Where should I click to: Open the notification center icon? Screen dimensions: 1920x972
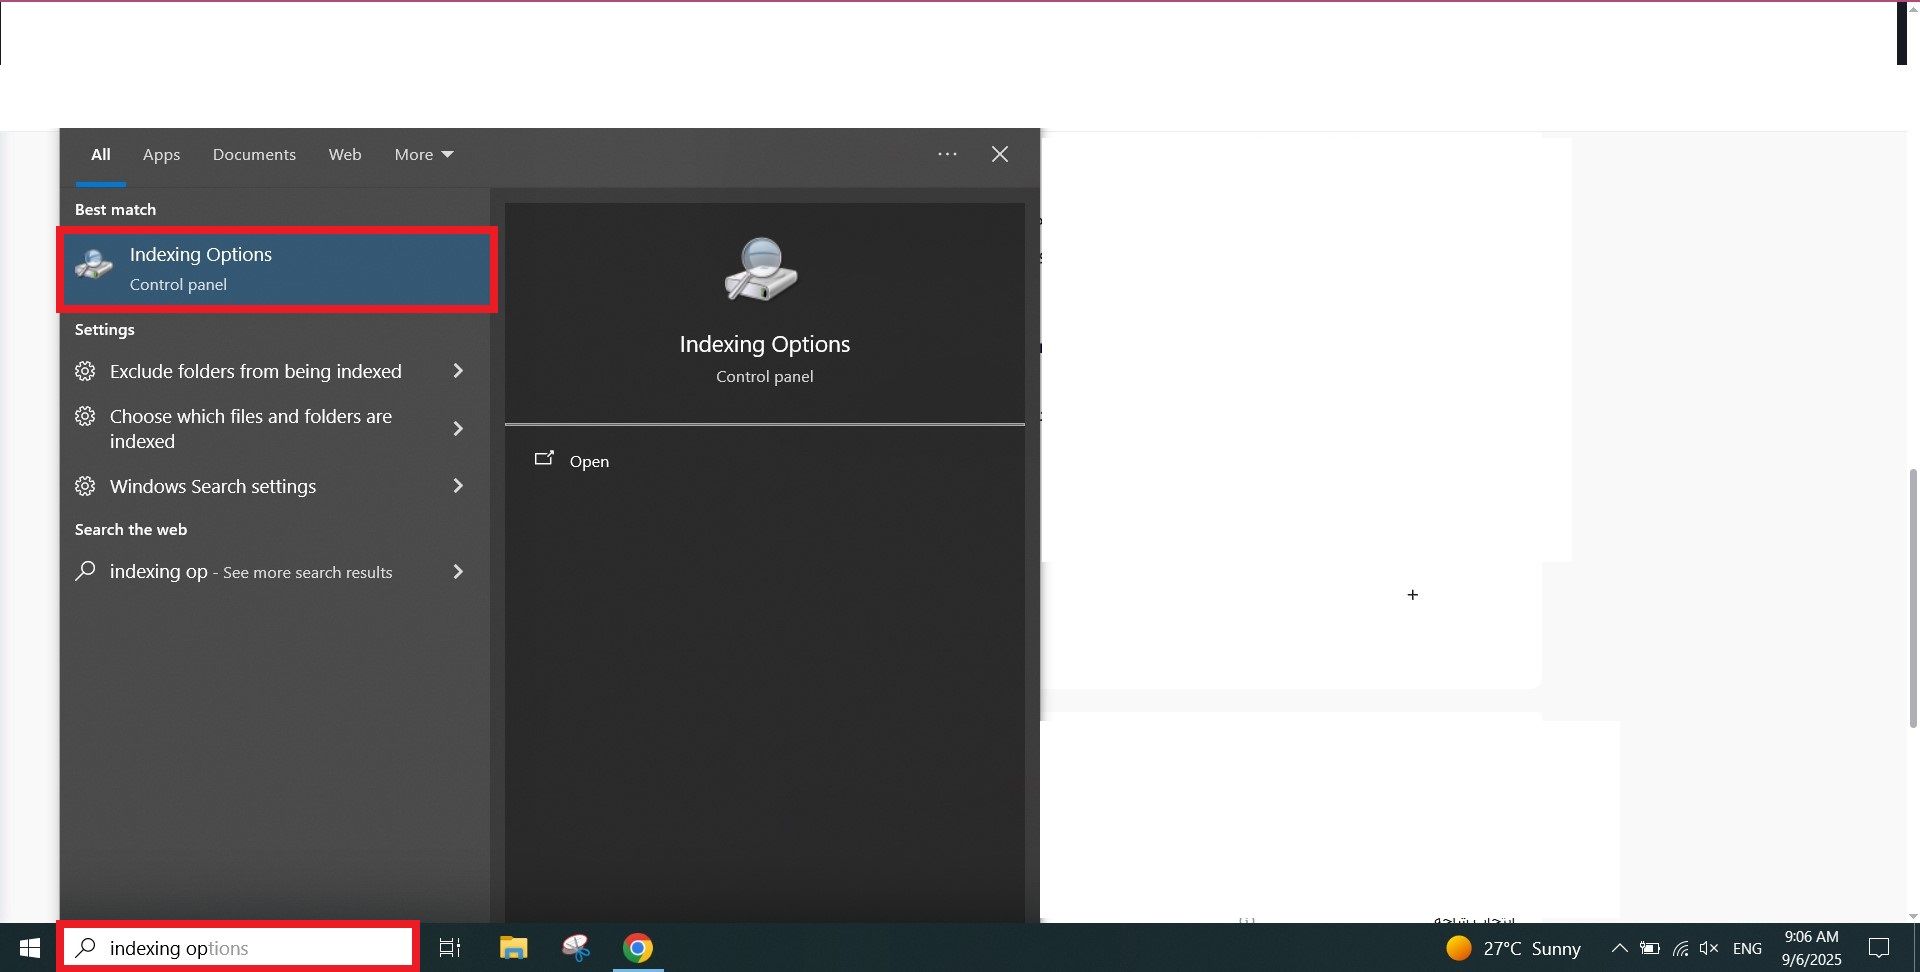(x=1879, y=947)
